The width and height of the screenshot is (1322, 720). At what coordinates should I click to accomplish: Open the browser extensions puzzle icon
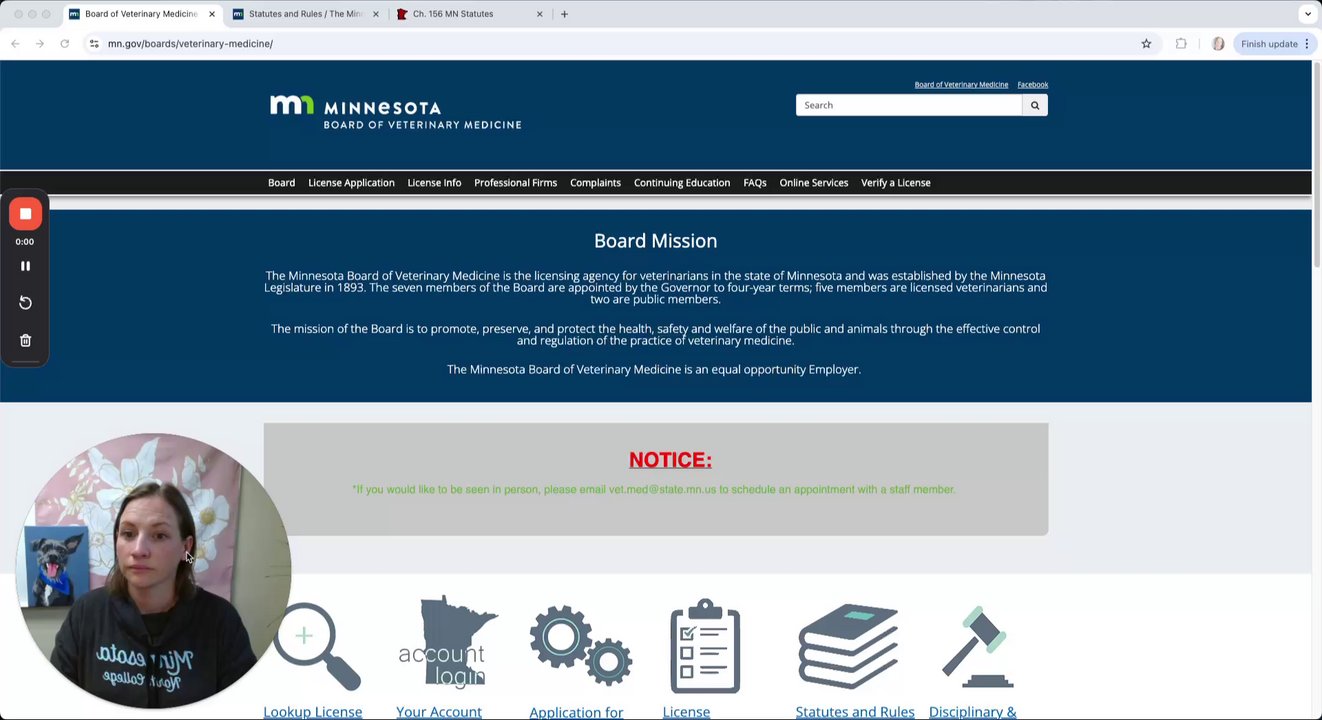1181,44
